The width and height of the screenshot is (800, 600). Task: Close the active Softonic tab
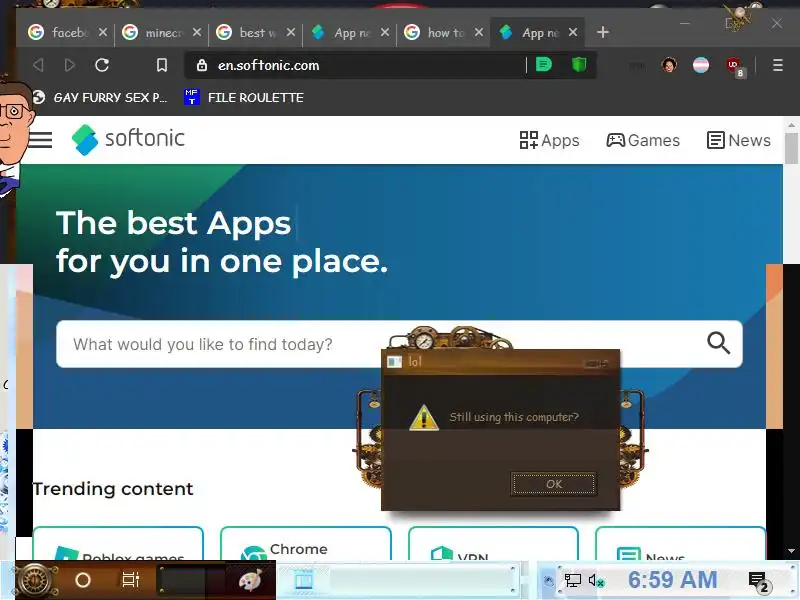click(x=573, y=32)
